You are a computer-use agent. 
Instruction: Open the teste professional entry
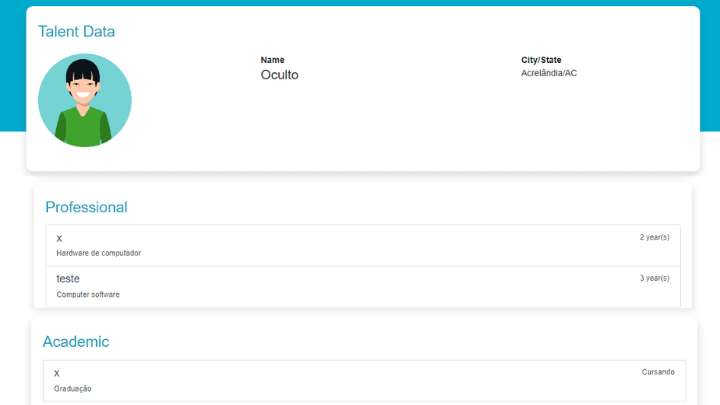tap(68, 279)
